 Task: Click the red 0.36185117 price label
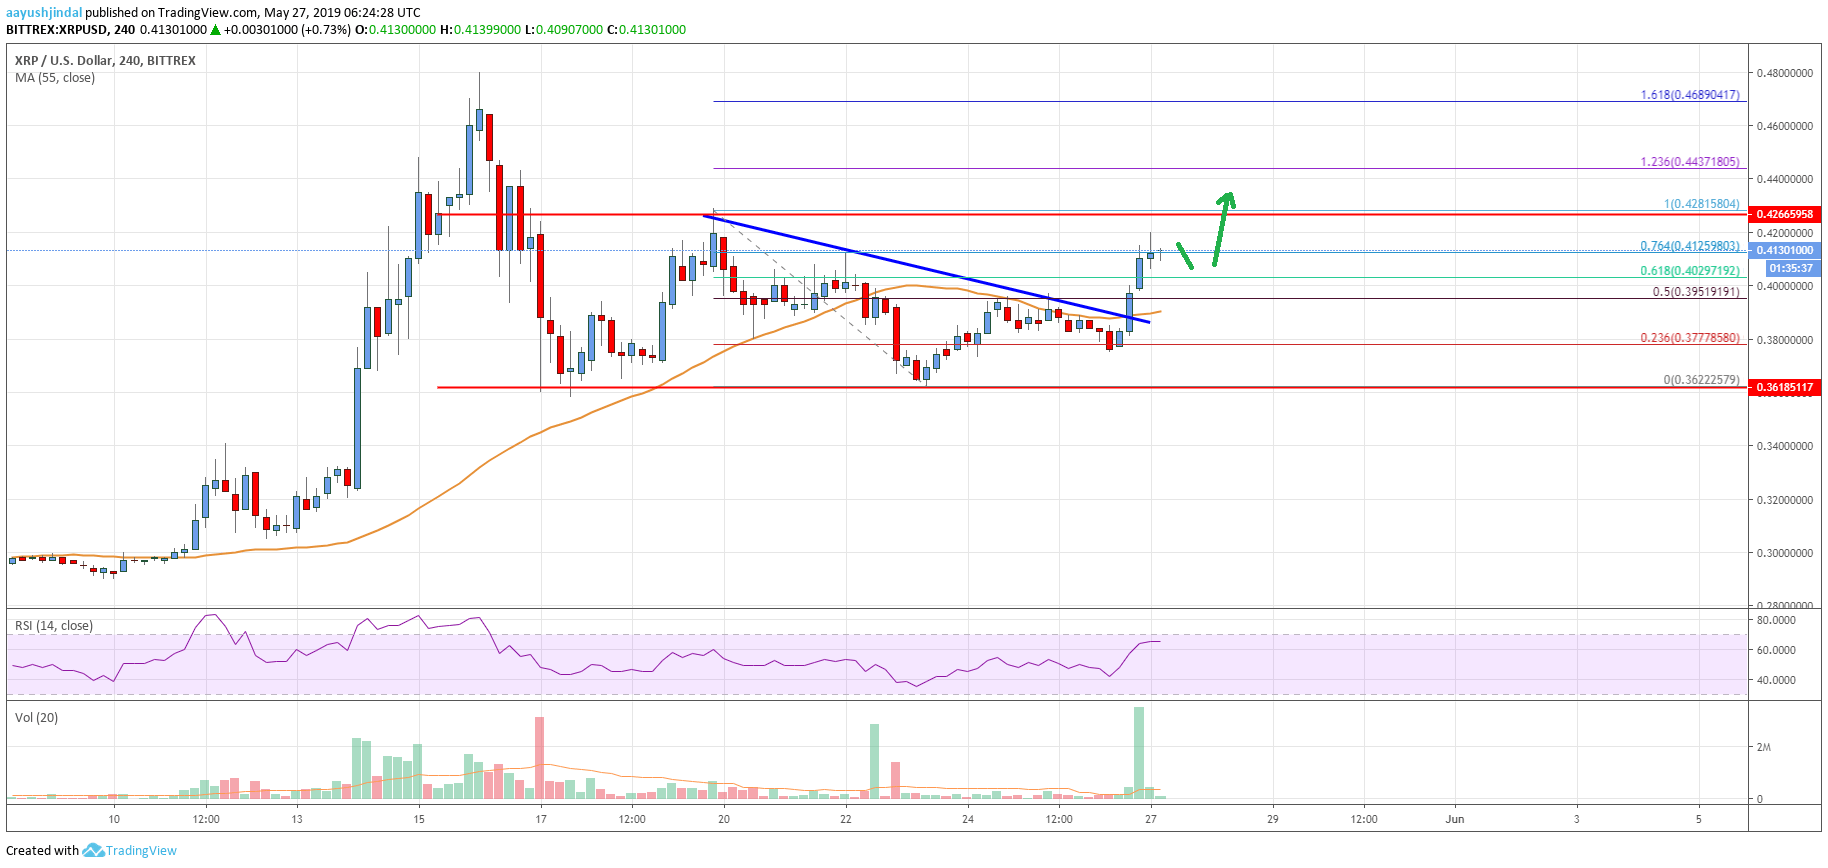(1784, 387)
